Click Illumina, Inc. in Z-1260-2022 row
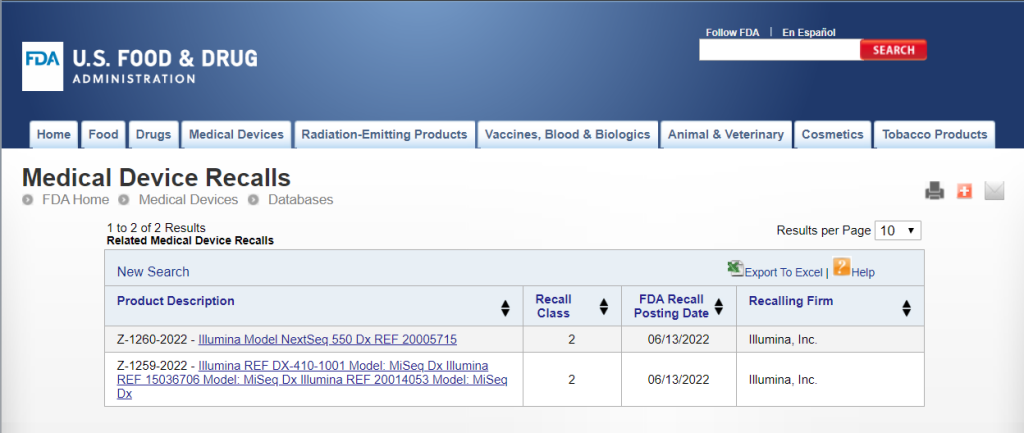This screenshot has width=1024, height=433. click(783, 340)
